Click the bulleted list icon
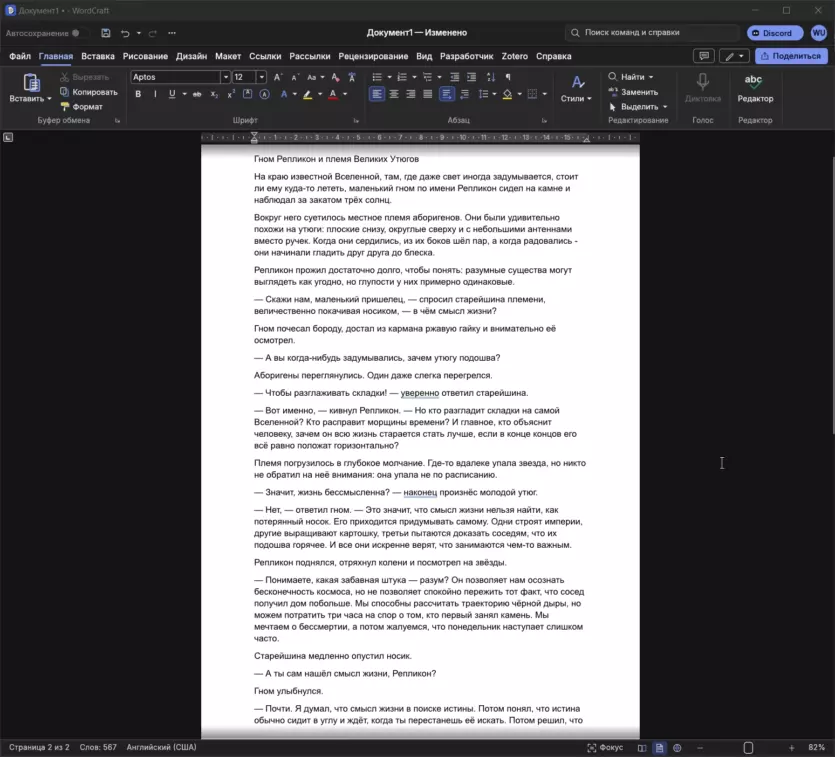Image resolution: width=835 pixels, height=757 pixels. point(377,77)
